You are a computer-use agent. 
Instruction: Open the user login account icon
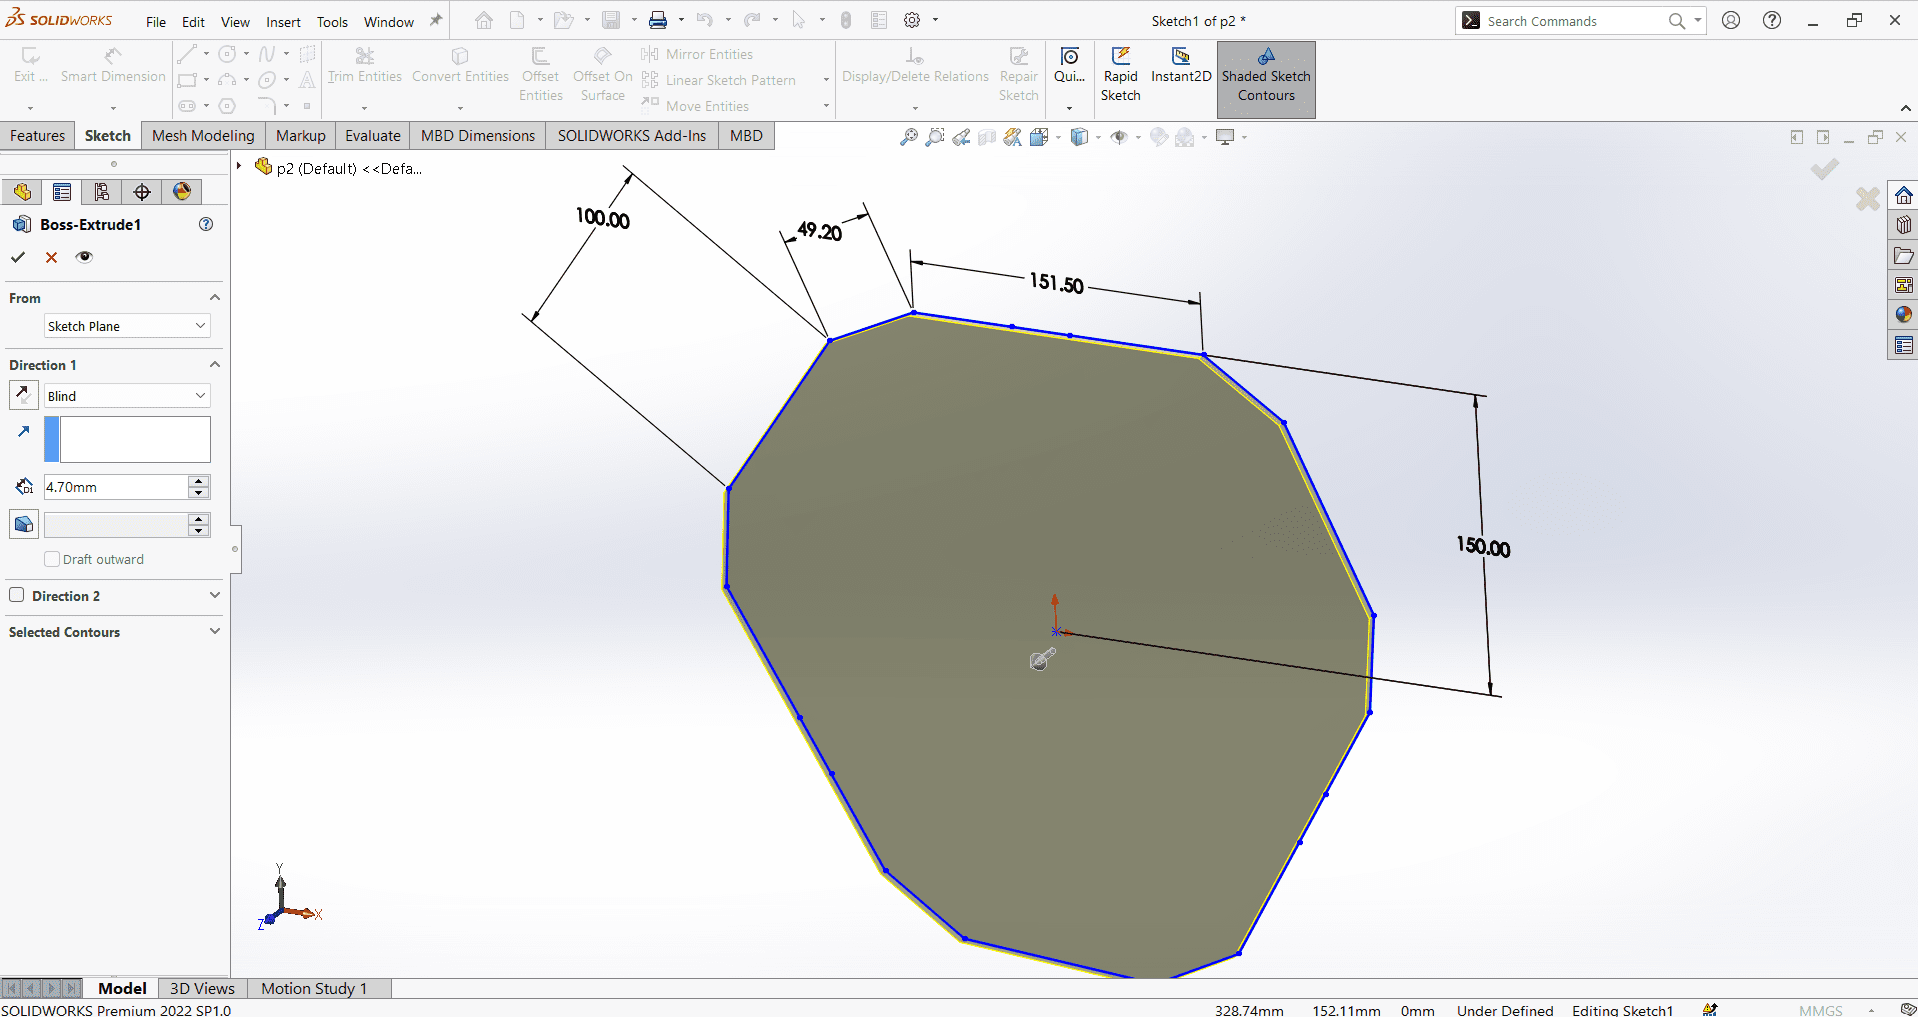[1731, 20]
